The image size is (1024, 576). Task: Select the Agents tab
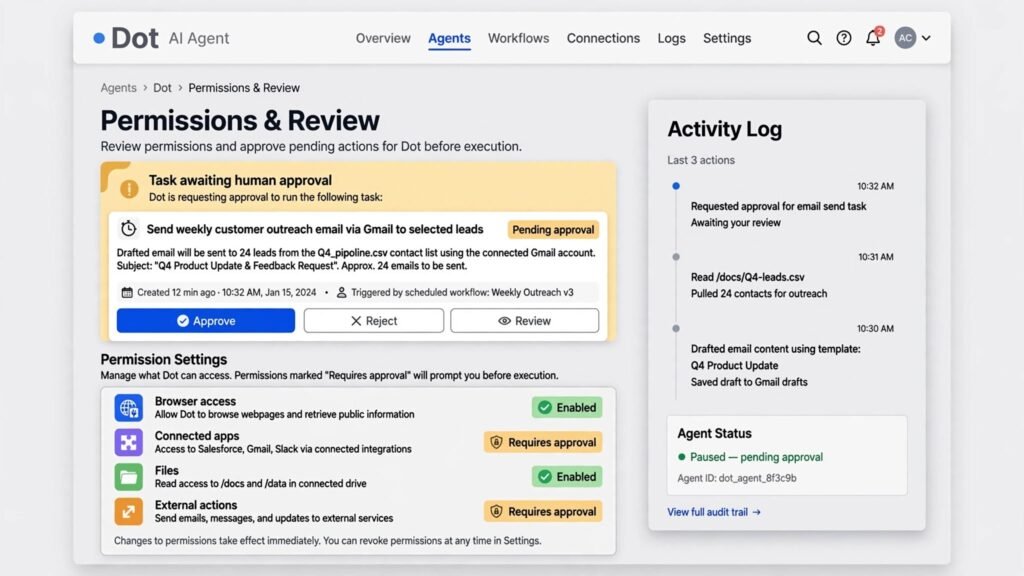(449, 39)
